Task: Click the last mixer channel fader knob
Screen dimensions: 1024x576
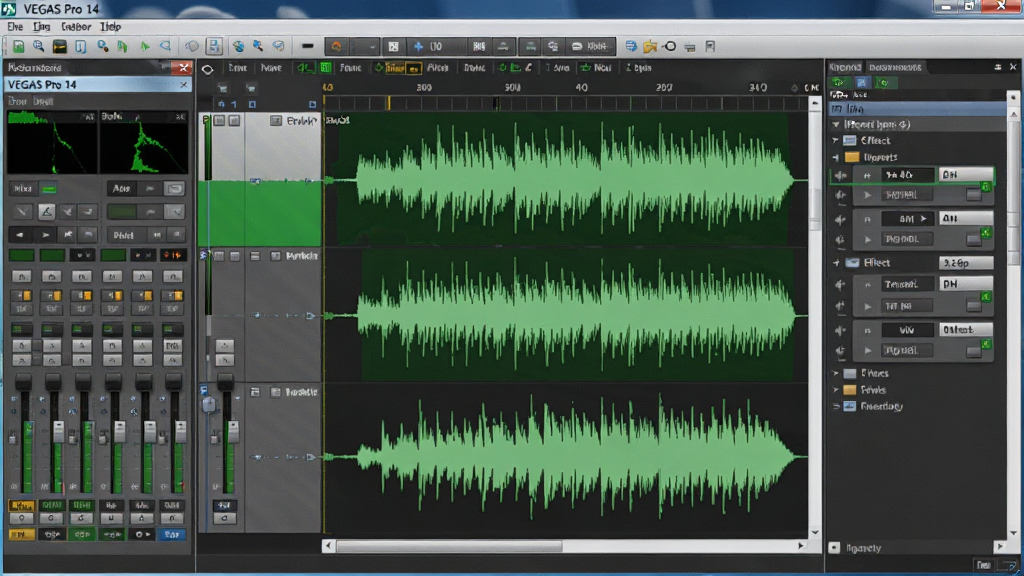Action: 173,382
